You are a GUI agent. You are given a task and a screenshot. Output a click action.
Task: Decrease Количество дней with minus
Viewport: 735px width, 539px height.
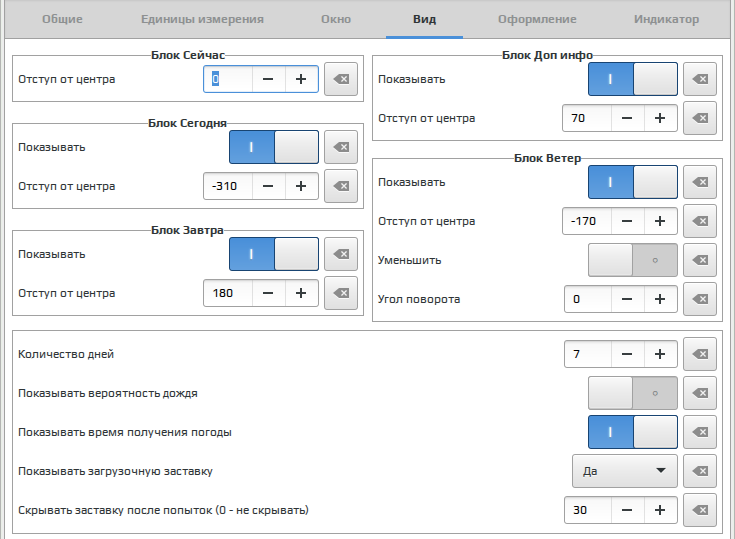pos(627,354)
